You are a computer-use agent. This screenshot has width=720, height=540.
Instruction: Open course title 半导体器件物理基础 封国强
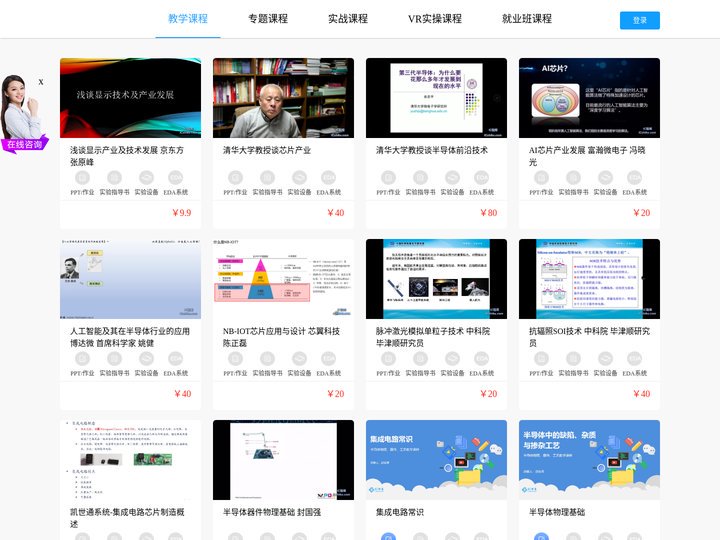click(x=272, y=512)
